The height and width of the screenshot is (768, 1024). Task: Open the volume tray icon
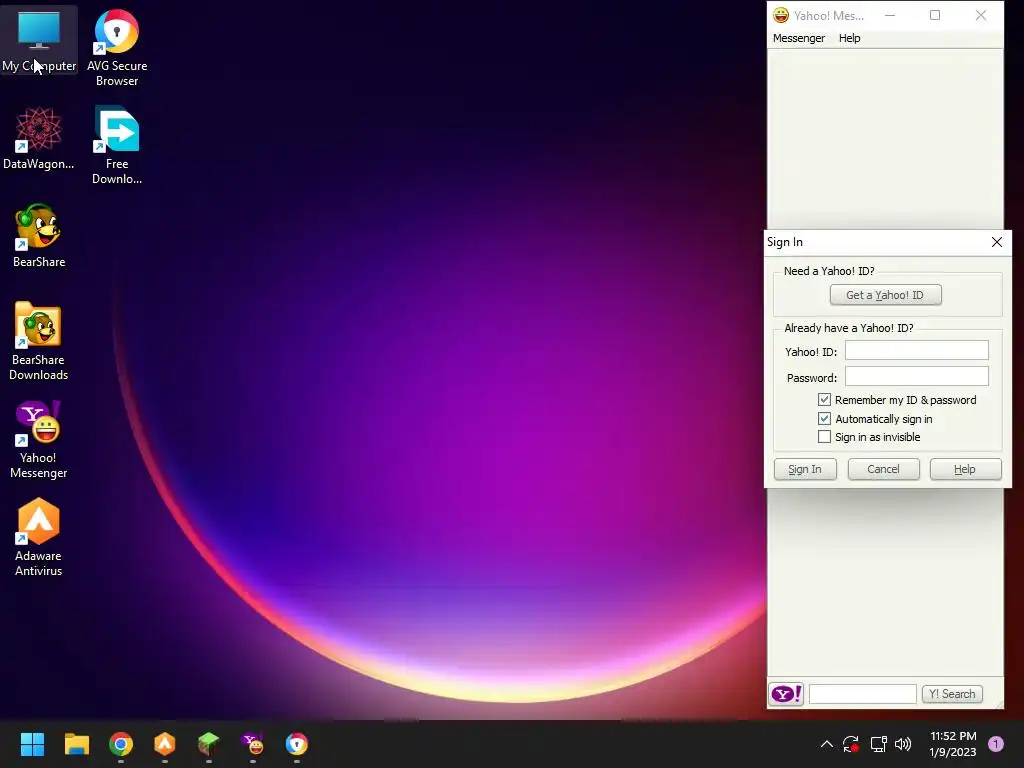[903, 744]
